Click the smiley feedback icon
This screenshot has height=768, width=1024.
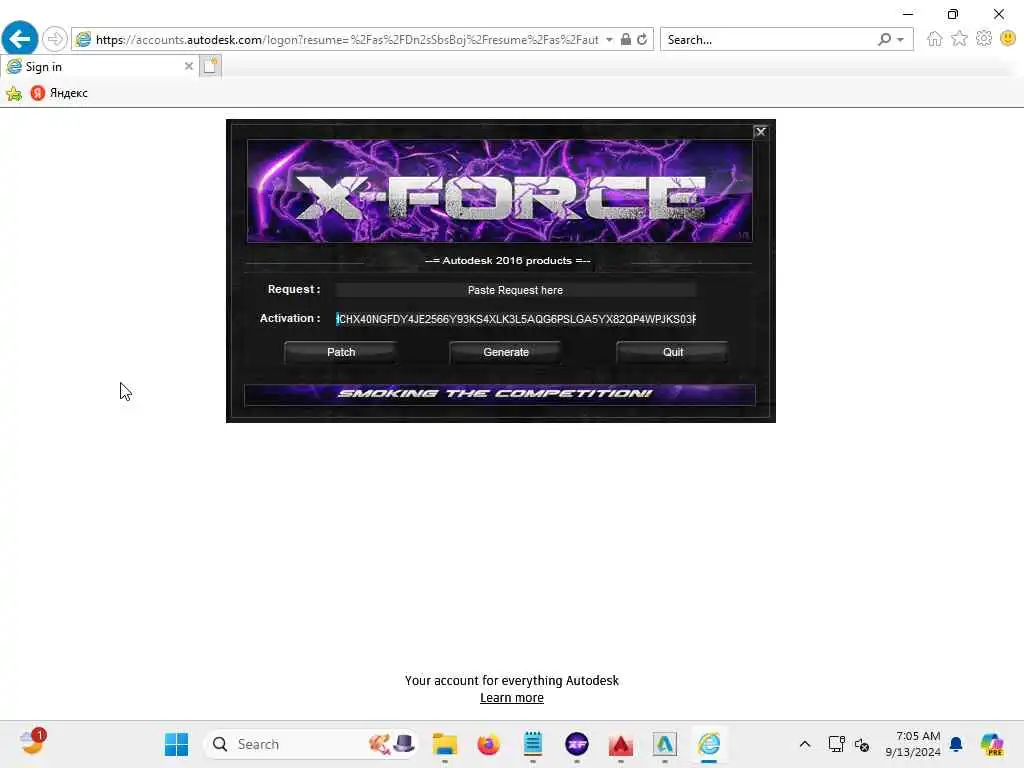pyautogui.click(x=1008, y=39)
